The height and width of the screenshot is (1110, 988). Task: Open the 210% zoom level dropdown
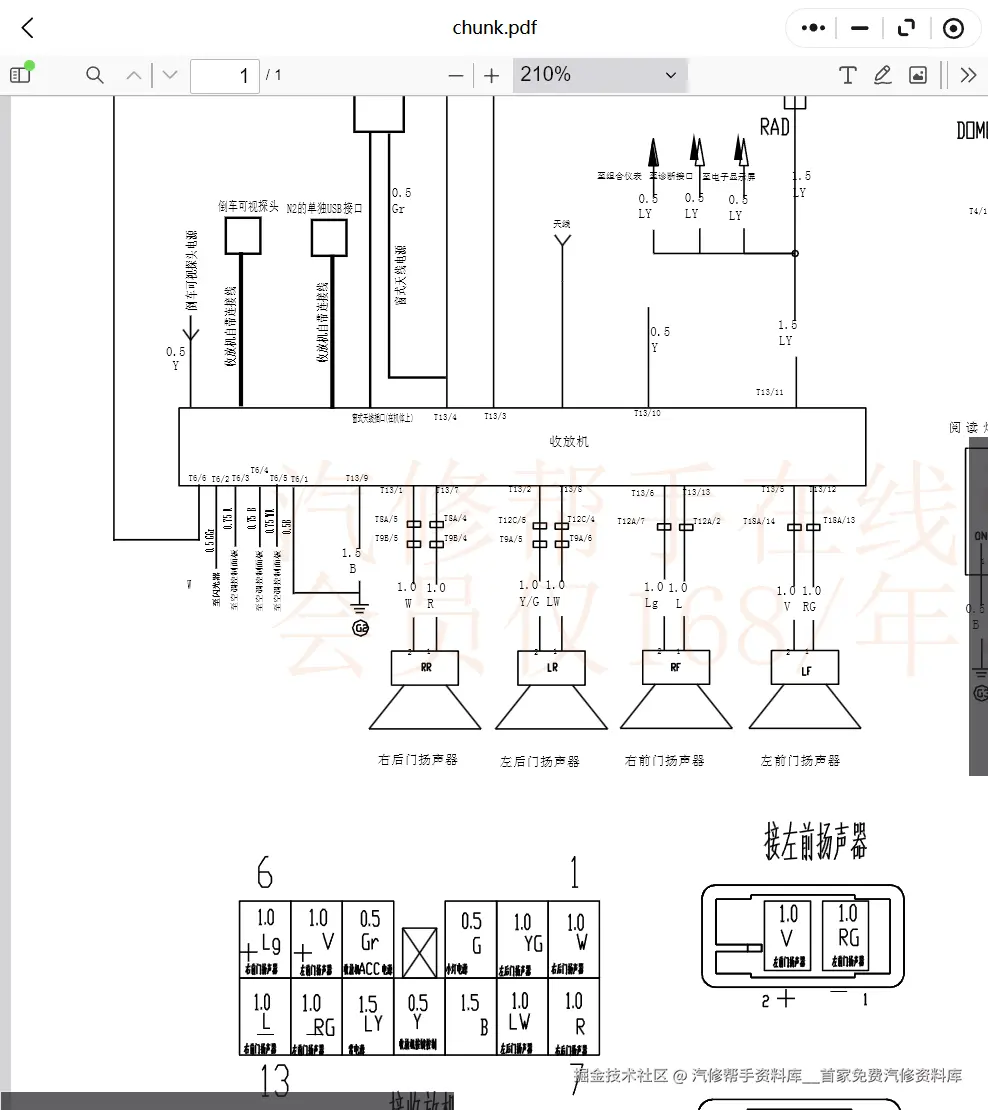click(599, 74)
